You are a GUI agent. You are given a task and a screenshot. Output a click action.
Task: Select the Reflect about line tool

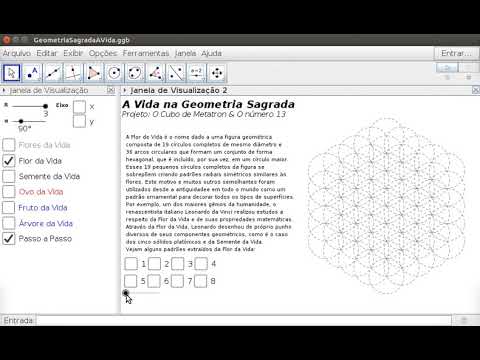[x=176, y=73]
